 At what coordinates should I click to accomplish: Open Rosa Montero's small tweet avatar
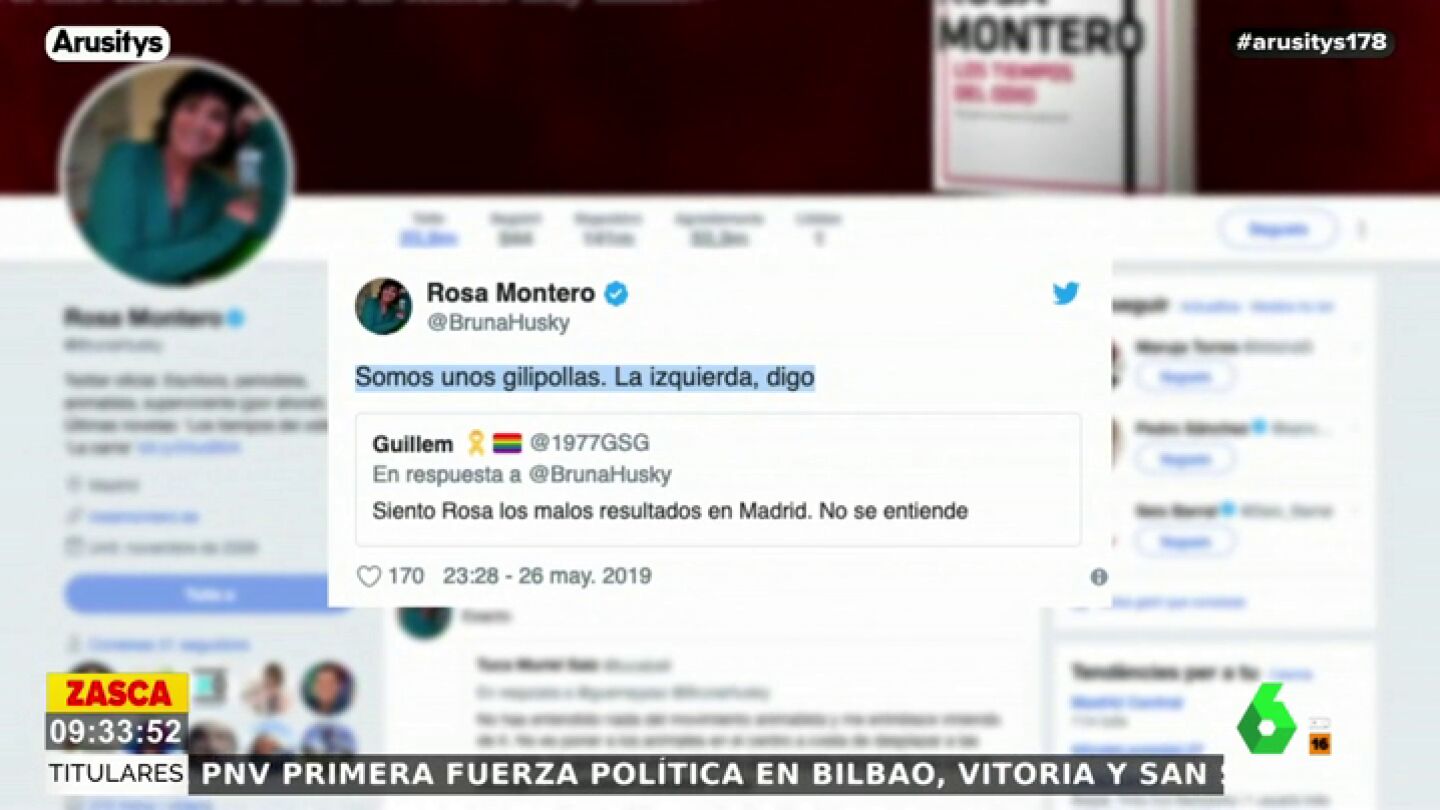tap(383, 306)
